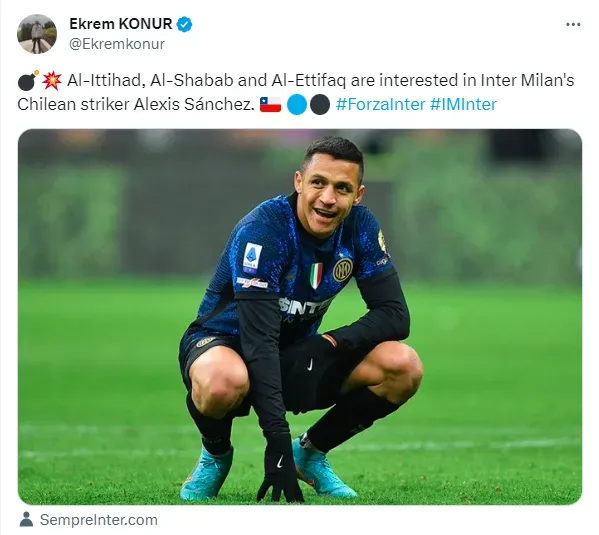
Task: Open the SempreInter.com tagged account
Action: tap(99, 520)
